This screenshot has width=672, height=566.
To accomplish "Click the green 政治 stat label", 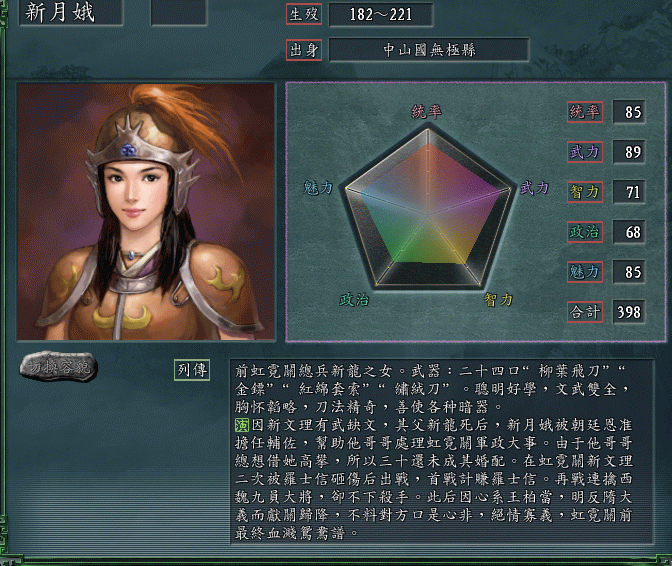I will coord(585,232).
